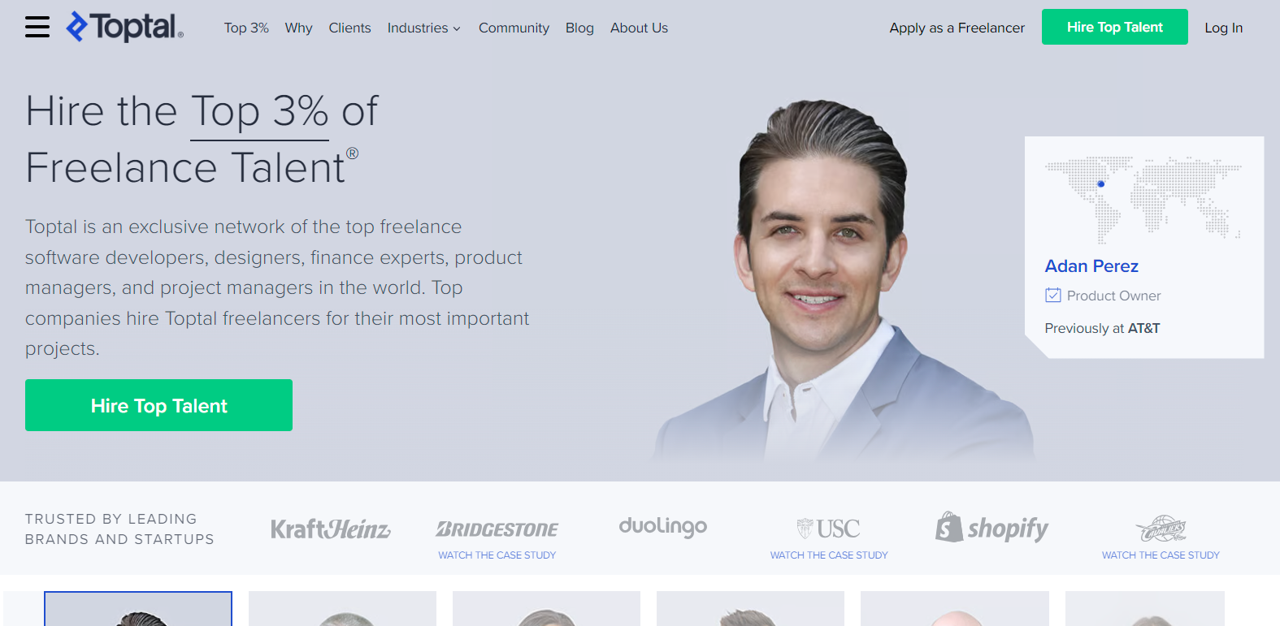Open the Clients nav item
The image size is (1280, 626).
[350, 28]
